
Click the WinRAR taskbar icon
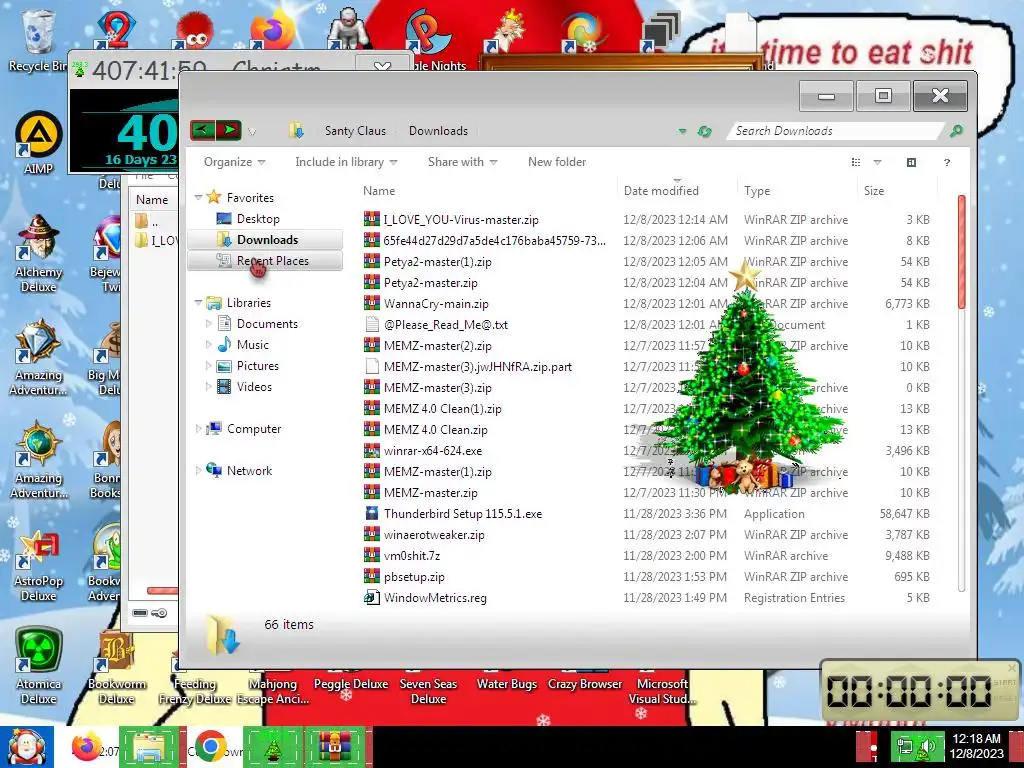pyautogui.click(x=334, y=746)
